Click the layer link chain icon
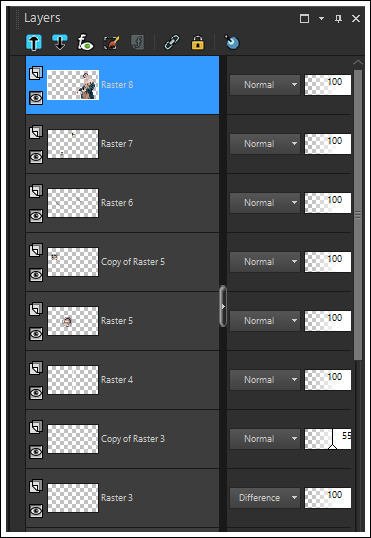Screen dimensions: 371x538 172,43
